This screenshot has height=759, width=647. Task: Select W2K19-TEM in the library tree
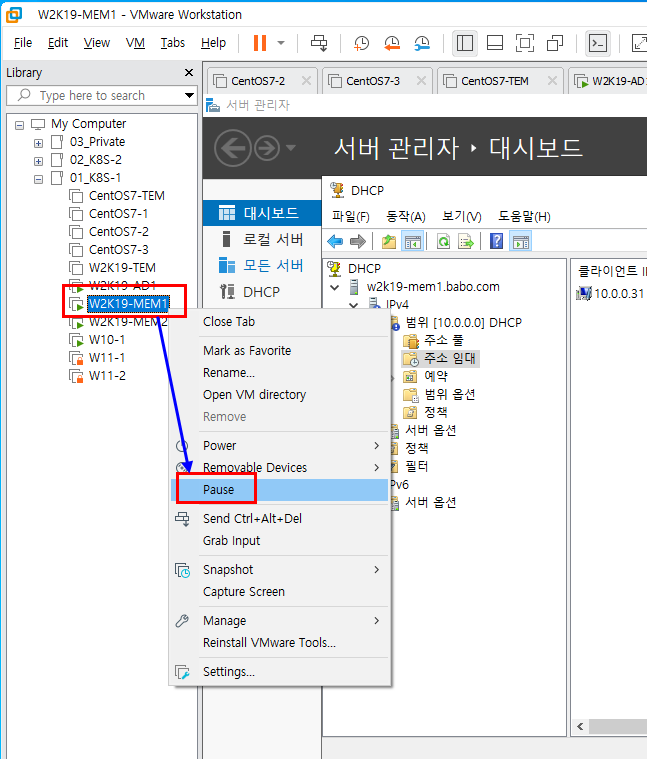(122, 267)
